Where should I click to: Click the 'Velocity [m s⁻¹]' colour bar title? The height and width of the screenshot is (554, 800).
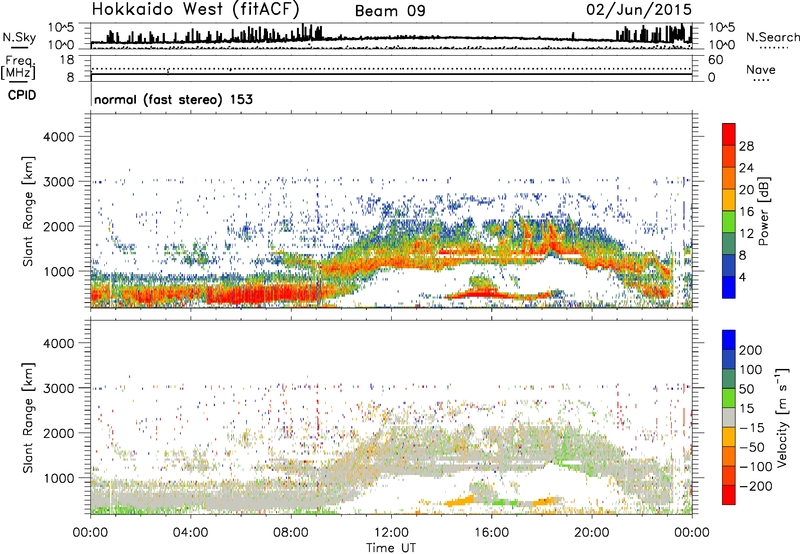coord(781,418)
